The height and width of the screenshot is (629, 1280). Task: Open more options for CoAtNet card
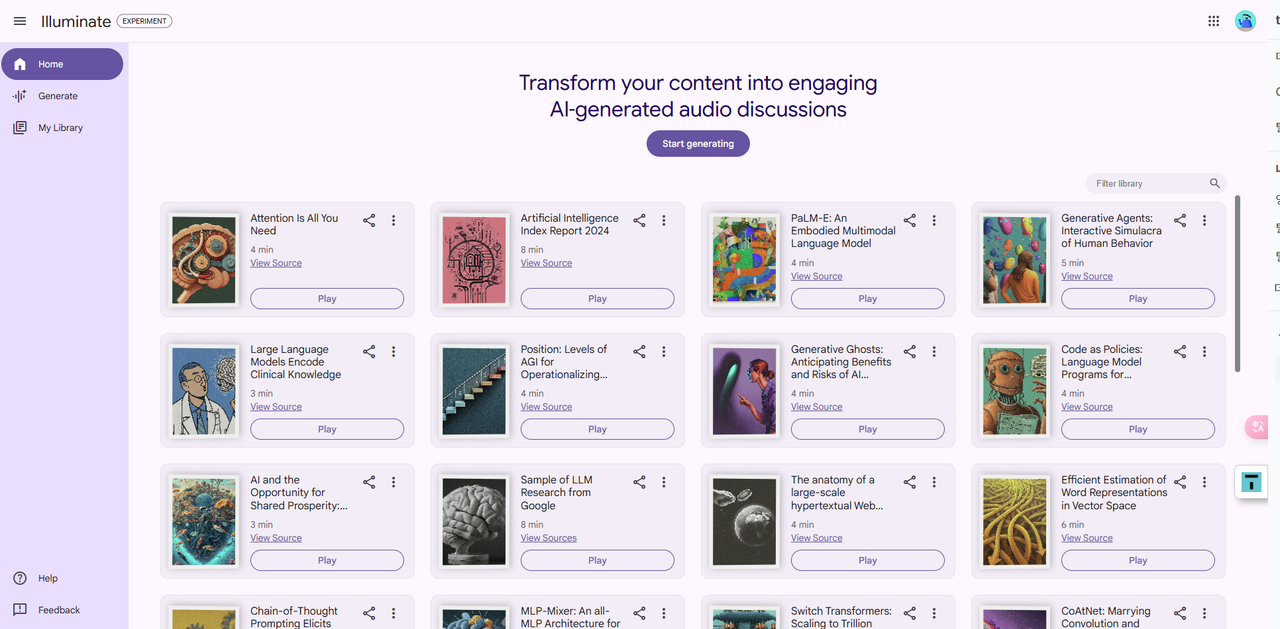[1204, 613]
